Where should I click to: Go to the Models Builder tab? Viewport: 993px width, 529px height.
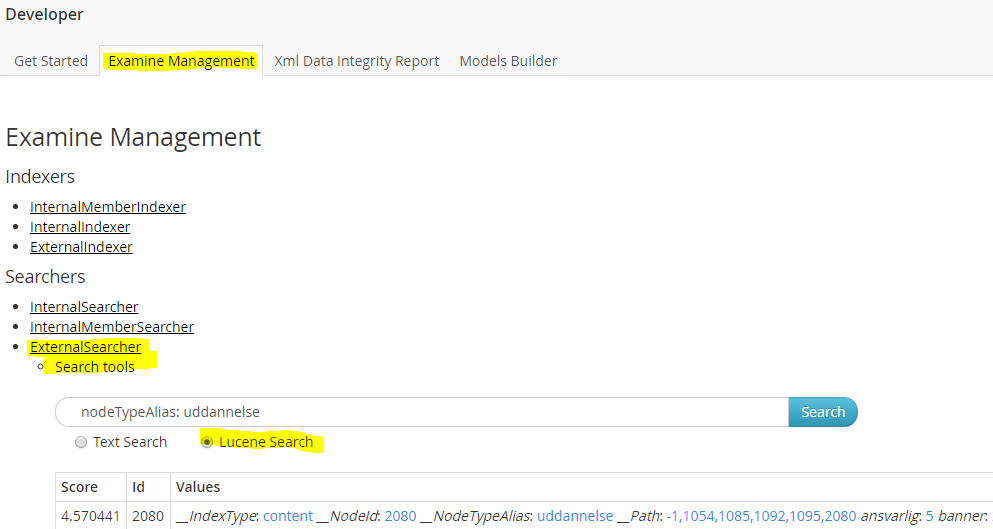508,61
